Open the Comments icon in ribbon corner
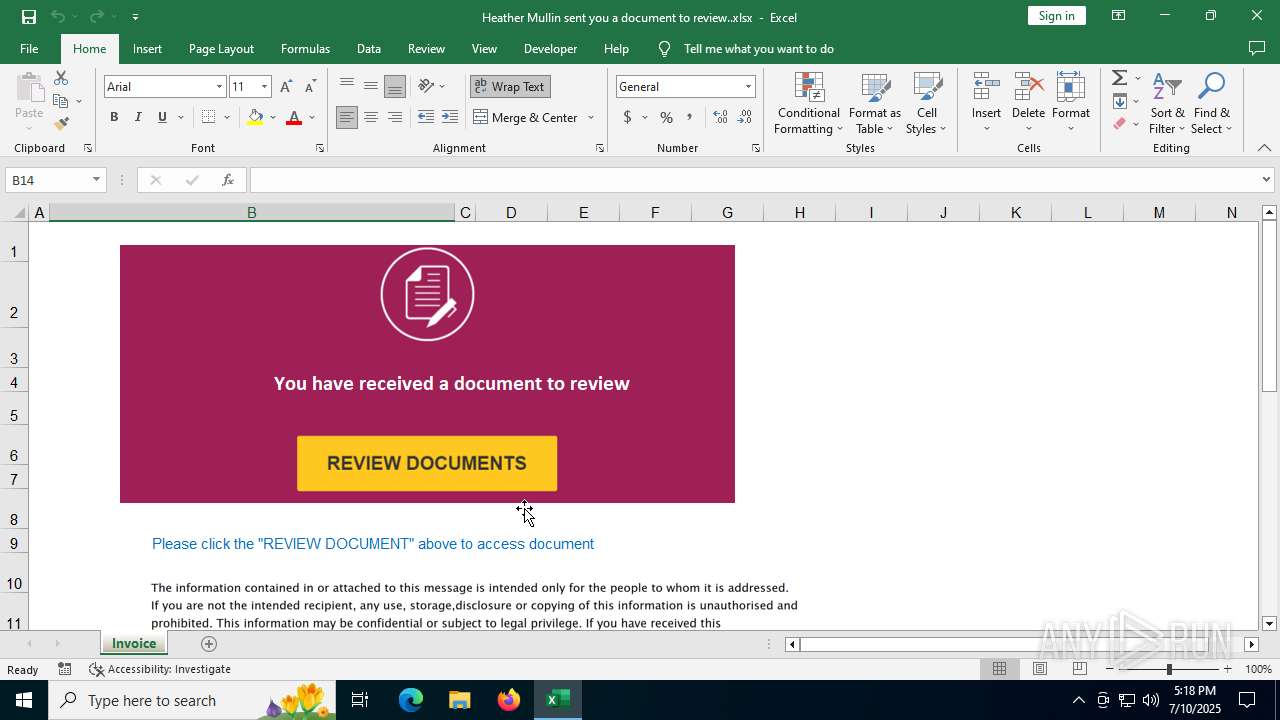The image size is (1280, 720). pyautogui.click(x=1257, y=48)
